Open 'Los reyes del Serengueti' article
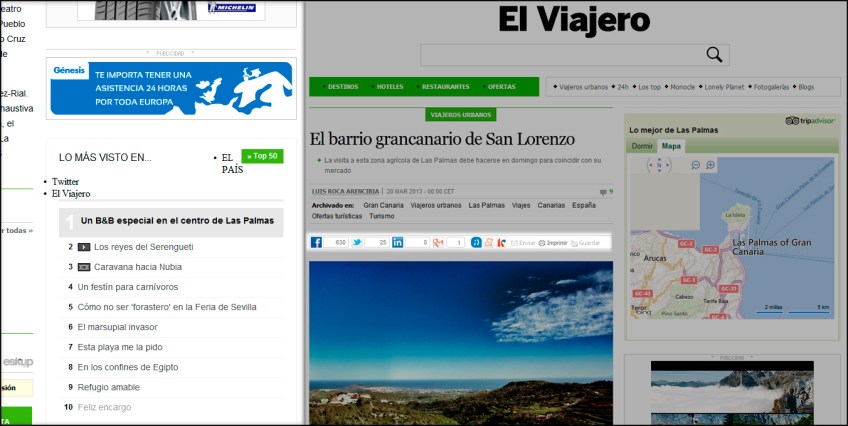Viewport: 848px width, 426px height. click(x=143, y=246)
